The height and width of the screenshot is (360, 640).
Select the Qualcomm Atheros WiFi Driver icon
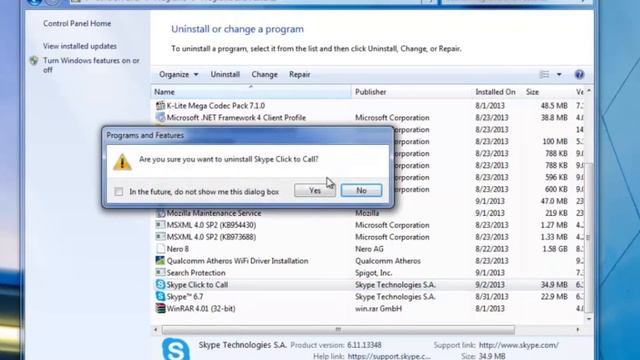click(160, 261)
